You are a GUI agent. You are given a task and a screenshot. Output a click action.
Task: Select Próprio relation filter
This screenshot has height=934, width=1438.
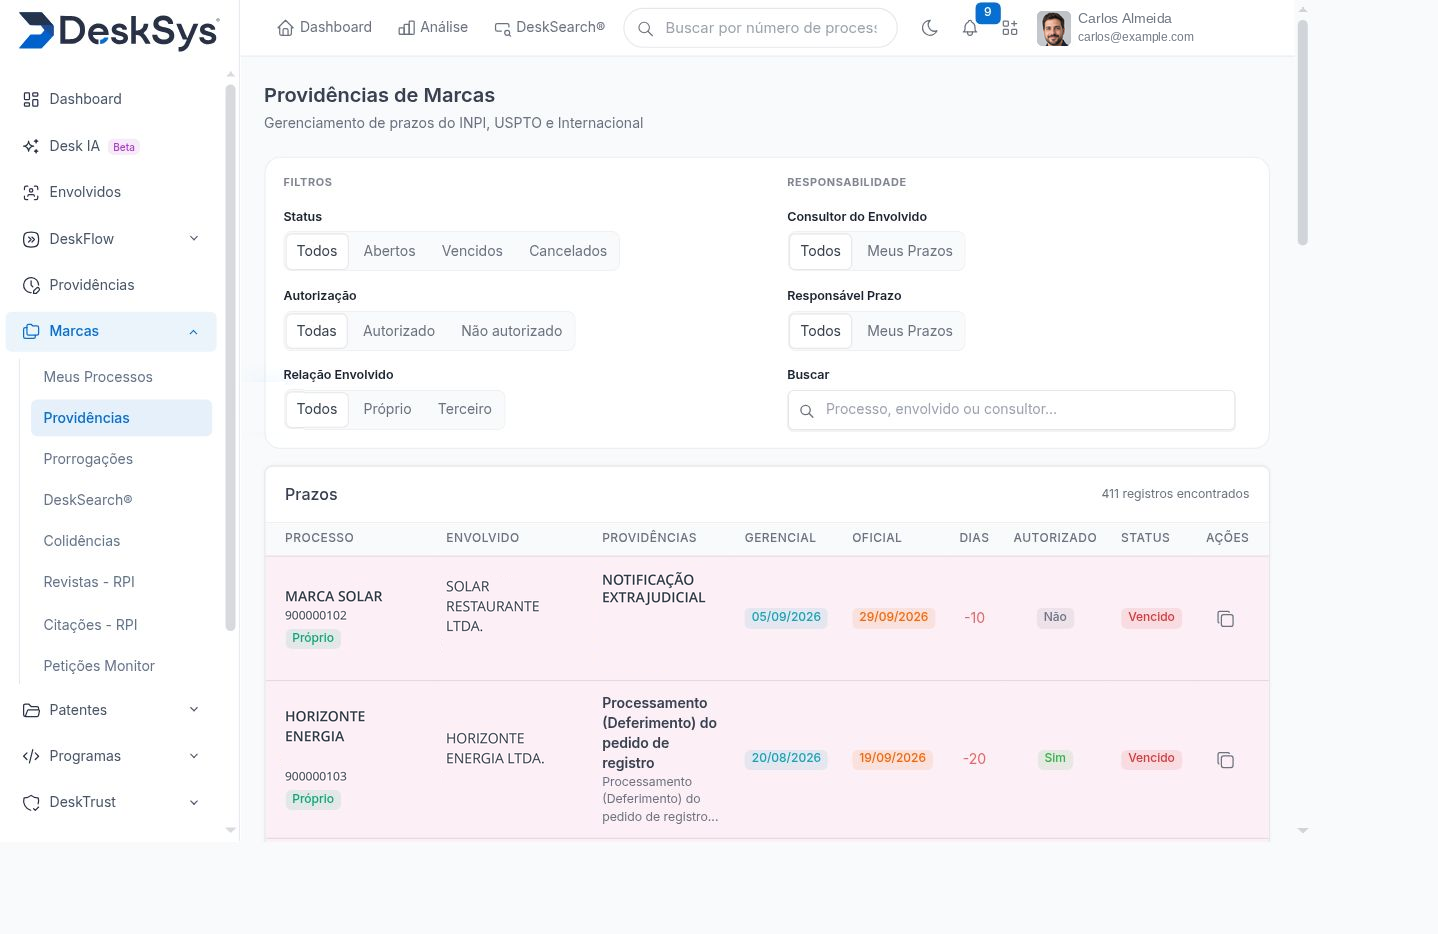tap(387, 409)
